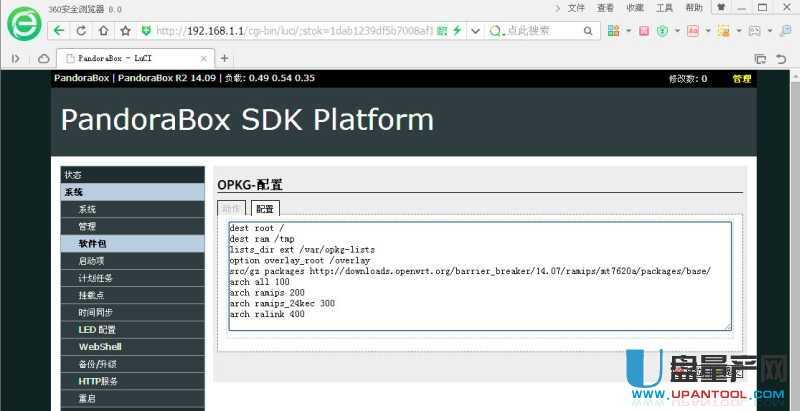Click the 管理 link in top bar
The image size is (800, 411).
742,79
